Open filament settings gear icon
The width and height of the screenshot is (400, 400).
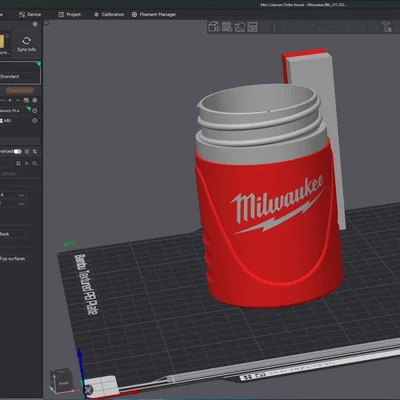(35, 100)
